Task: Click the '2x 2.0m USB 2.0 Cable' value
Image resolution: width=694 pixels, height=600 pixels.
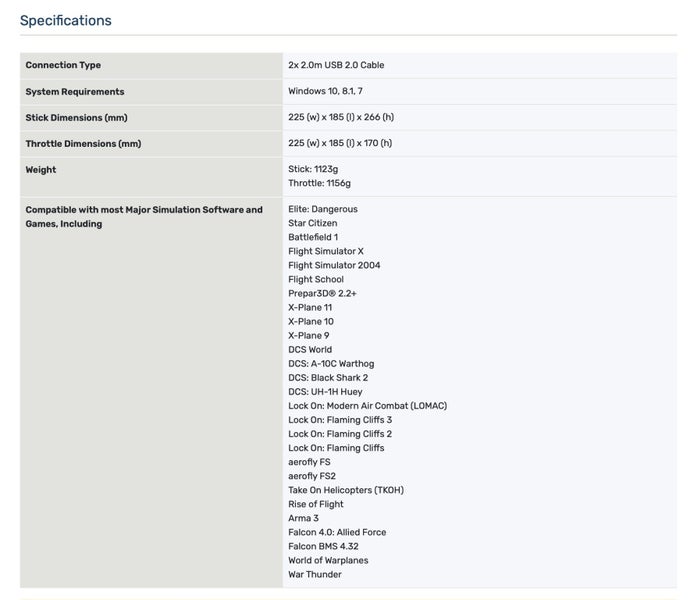Action: tap(336, 65)
